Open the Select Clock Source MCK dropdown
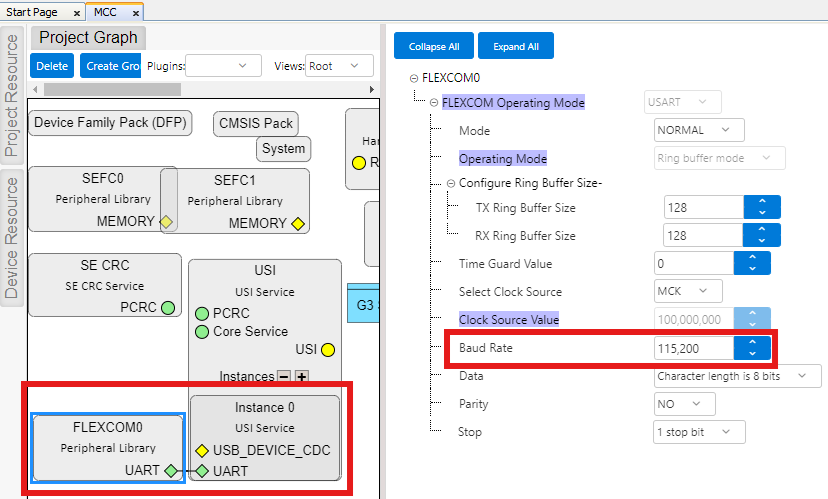The height and width of the screenshot is (499, 828). click(x=688, y=291)
